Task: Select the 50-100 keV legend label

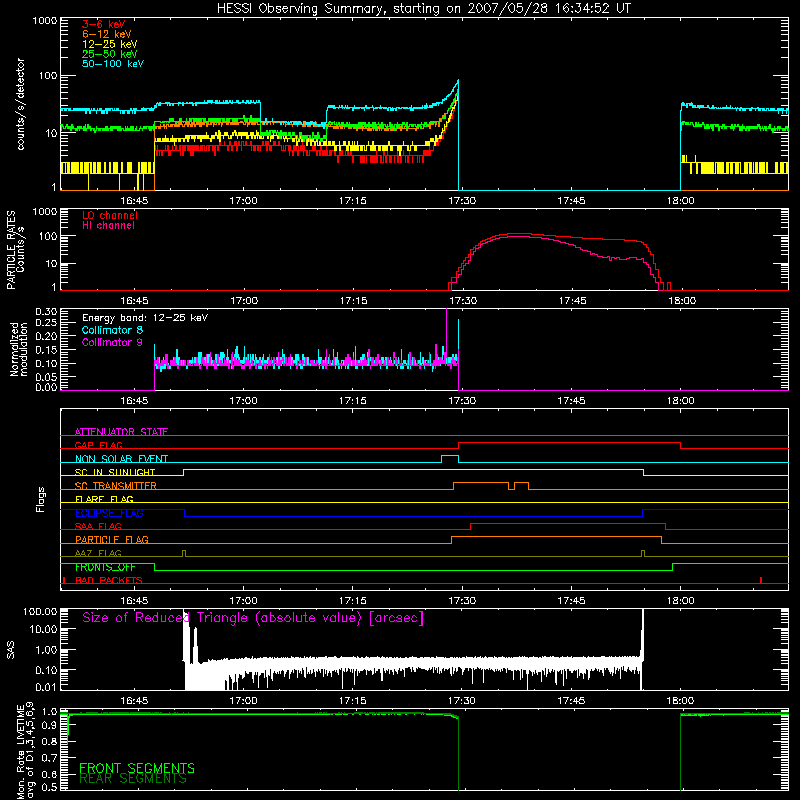Action: [113, 64]
